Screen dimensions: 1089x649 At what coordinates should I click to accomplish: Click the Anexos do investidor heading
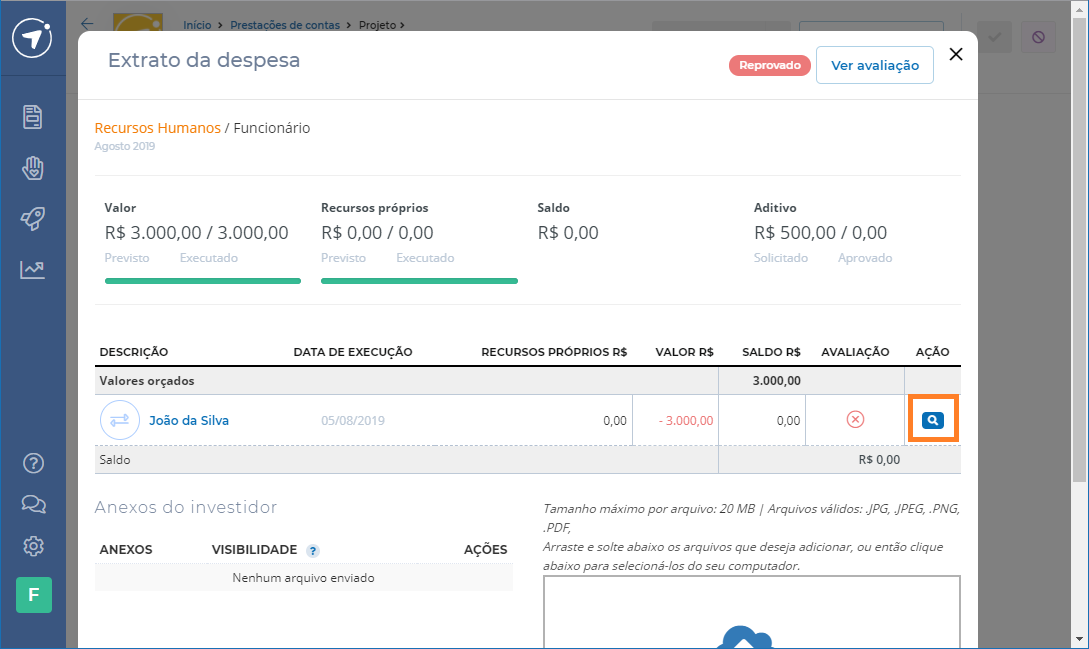tap(185, 507)
